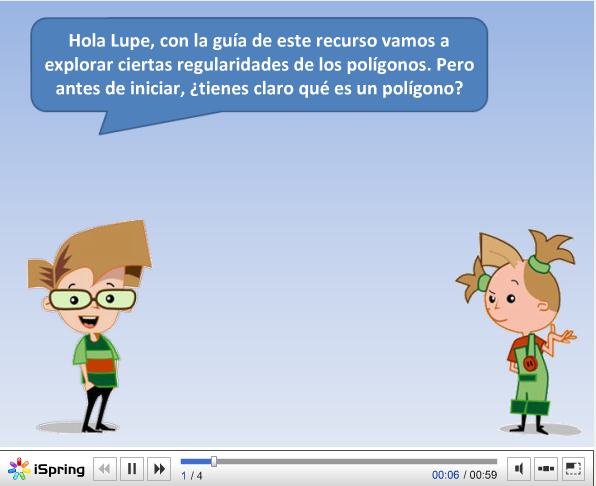Toggle the sidebar layout view icon
The width and height of the screenshot is (596, 486).
[546, 469]
